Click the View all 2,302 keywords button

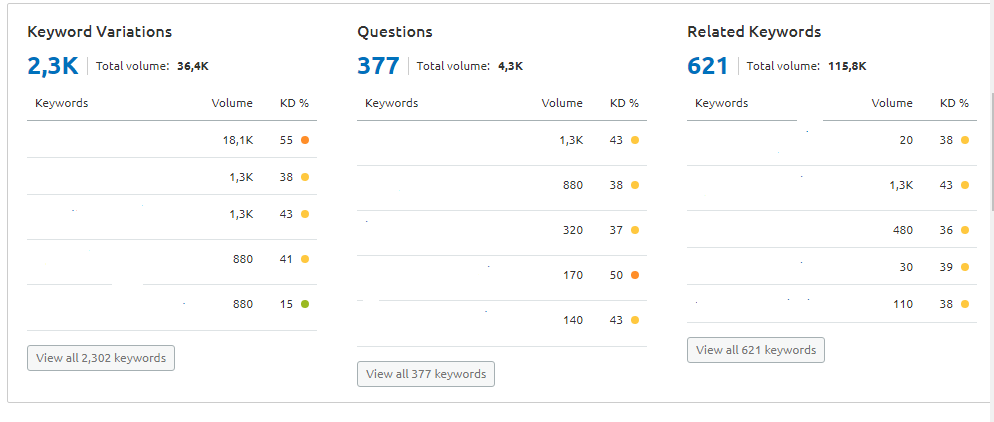101,358
